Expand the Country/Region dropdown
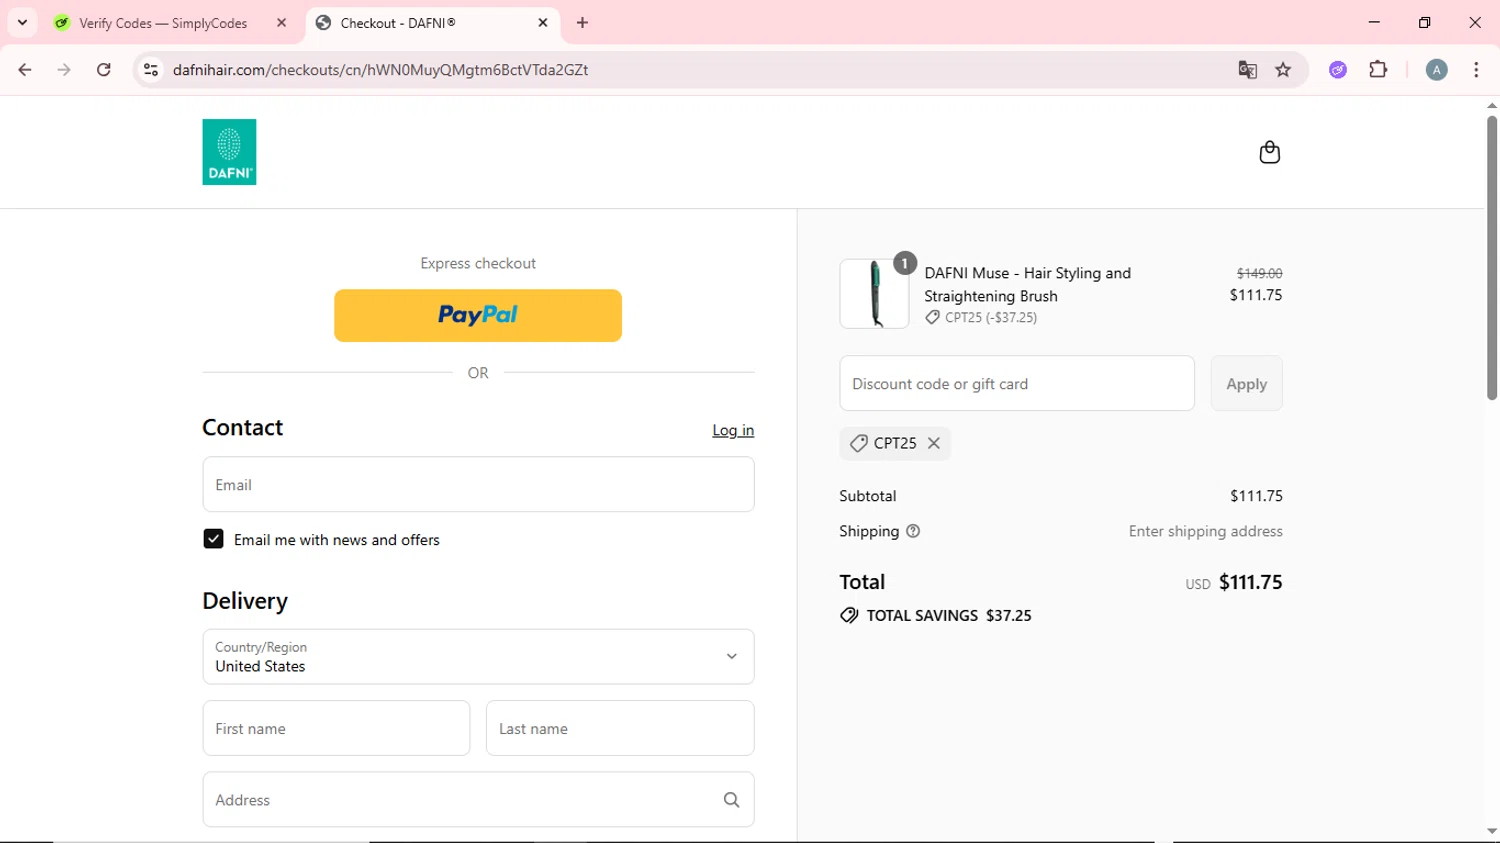The height and width of the screenshot is (843, 1500). pos(478,657)
